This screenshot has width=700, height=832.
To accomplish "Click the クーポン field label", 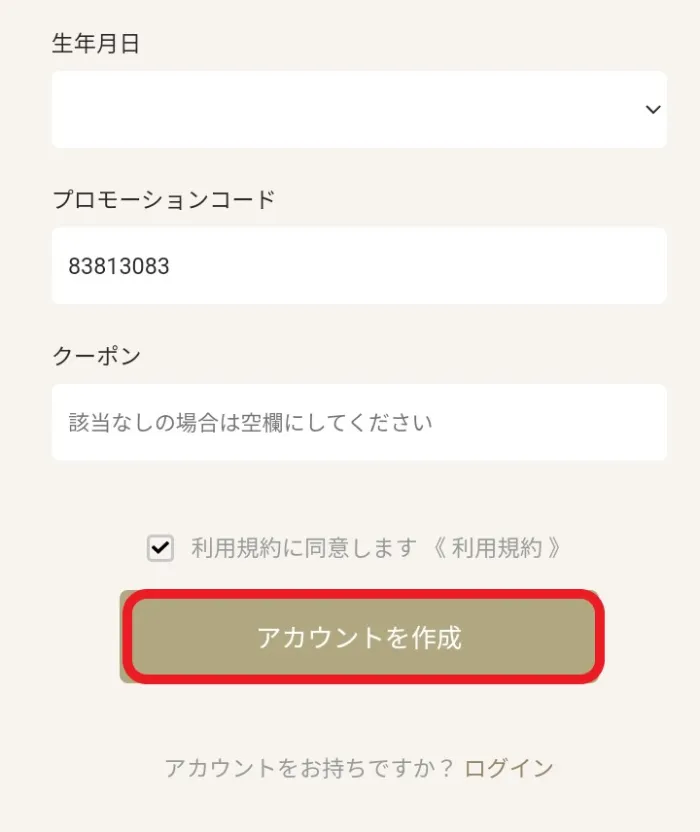I will click(x=96, y=356).
